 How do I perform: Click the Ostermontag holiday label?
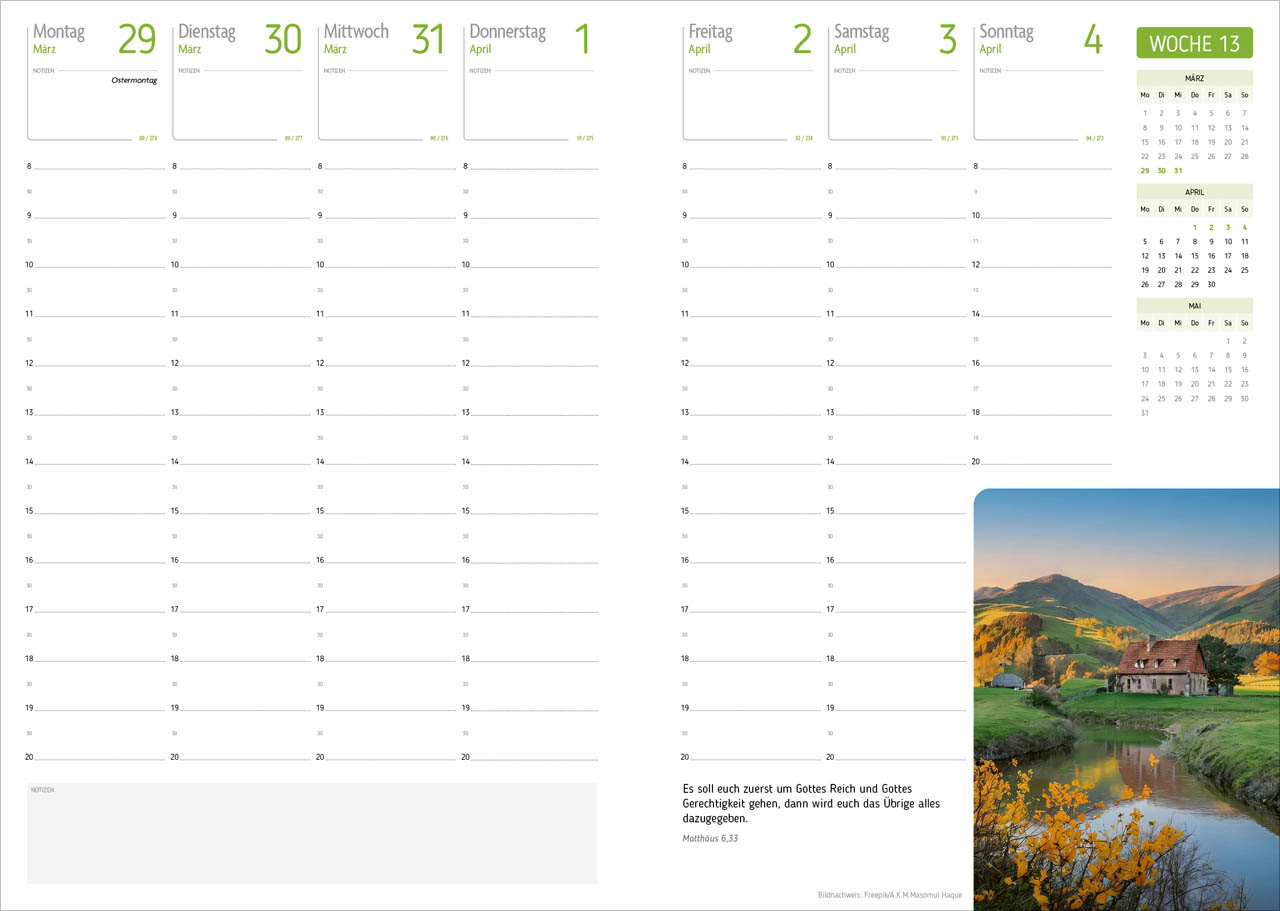(x=134, y=80)
